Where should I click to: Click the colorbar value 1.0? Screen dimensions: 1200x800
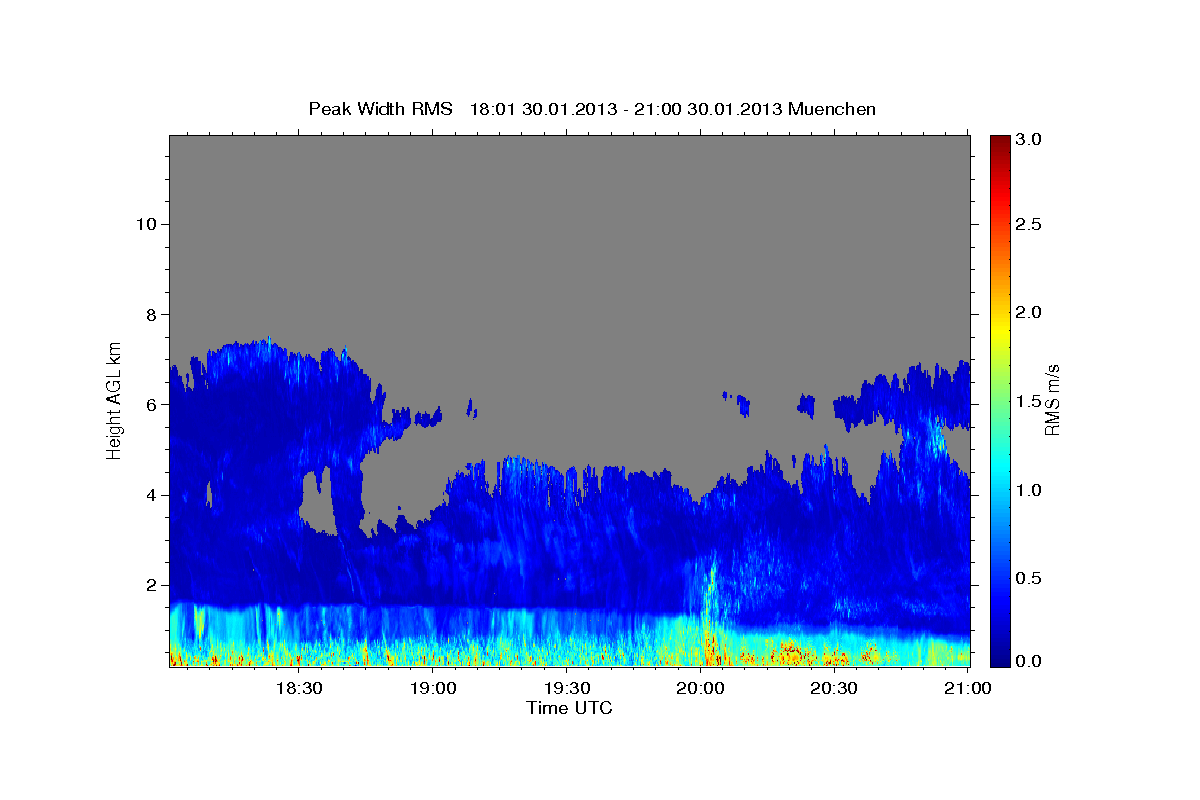1029,489
